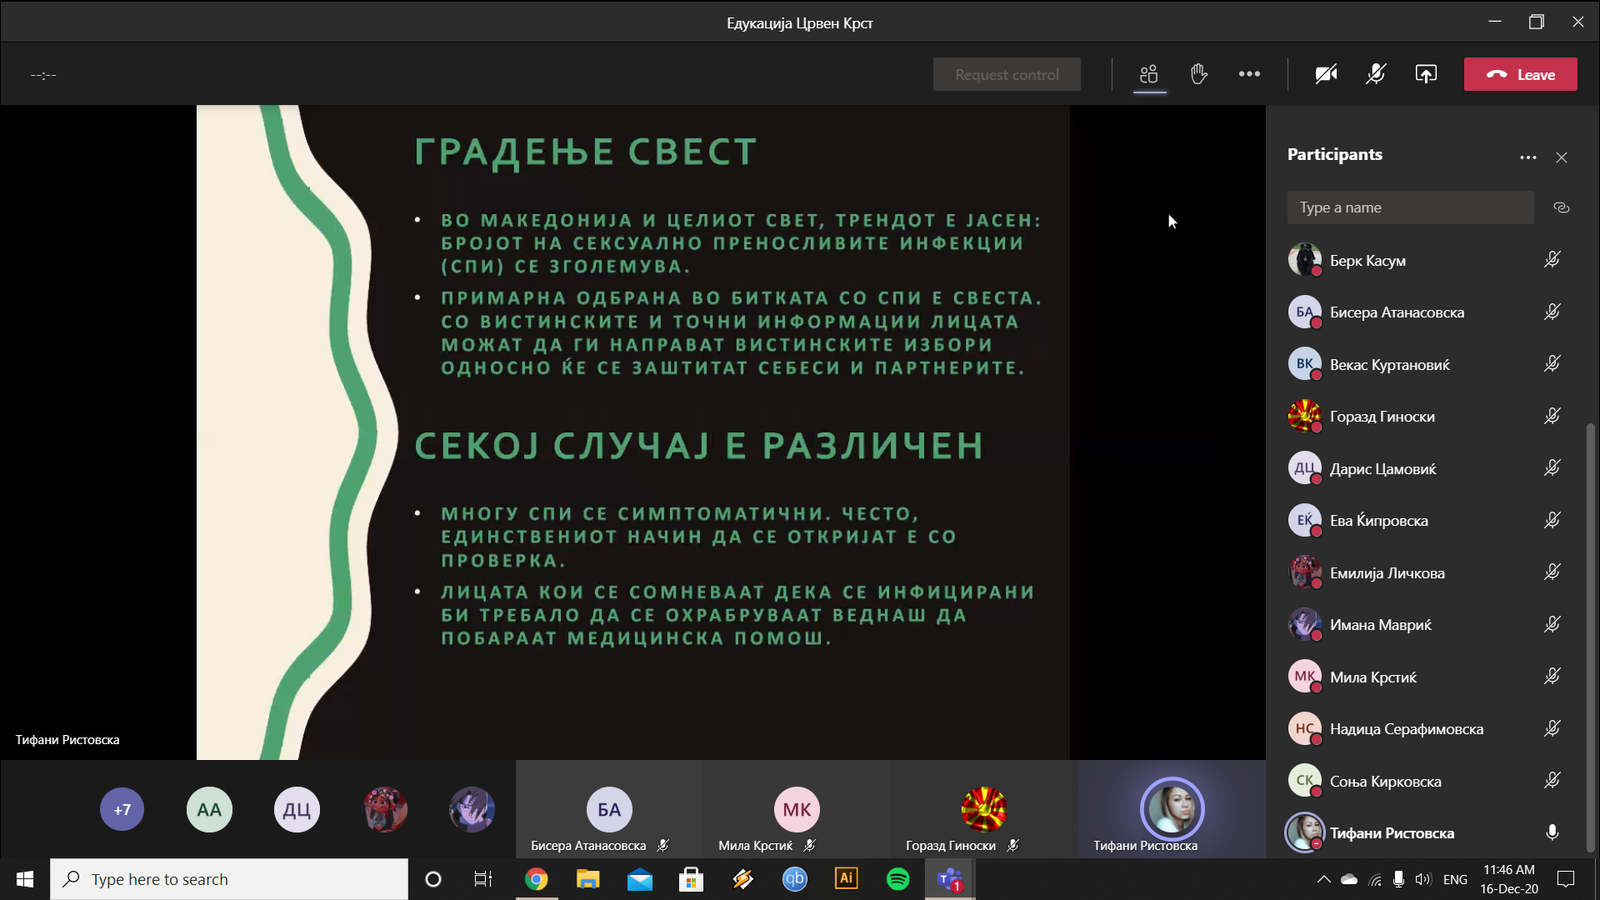Copy meeting join link icon
Viewport: 1600px width, 900px height.
coord(1561,208)
